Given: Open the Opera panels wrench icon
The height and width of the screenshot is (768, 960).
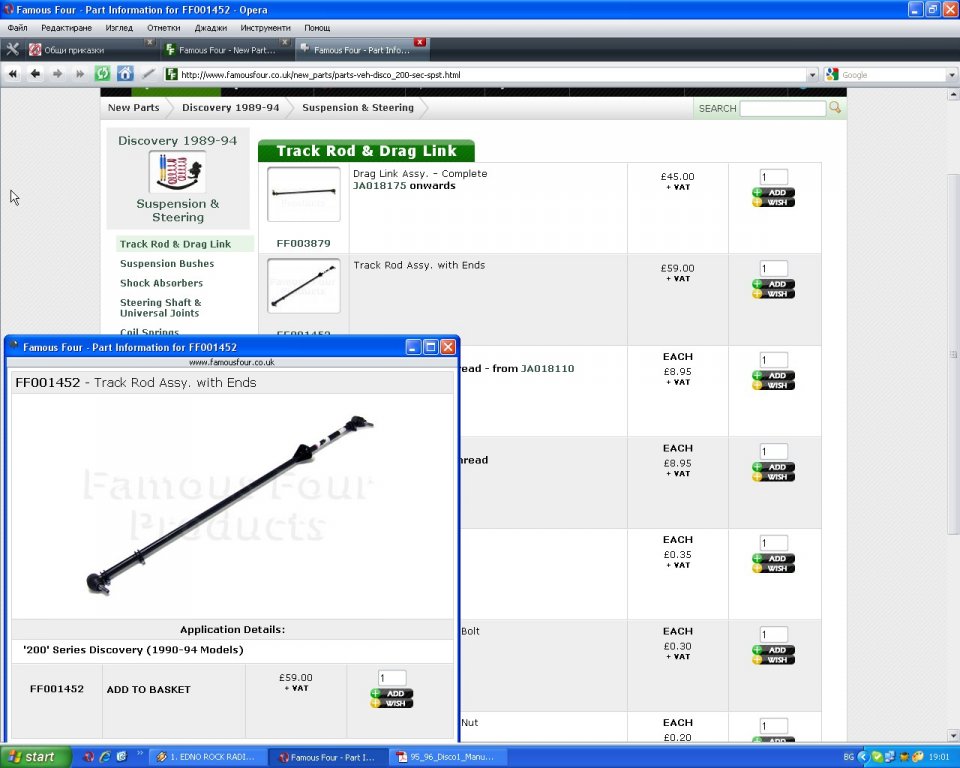Looking at the screenshot, I should [x=12, y=49].
